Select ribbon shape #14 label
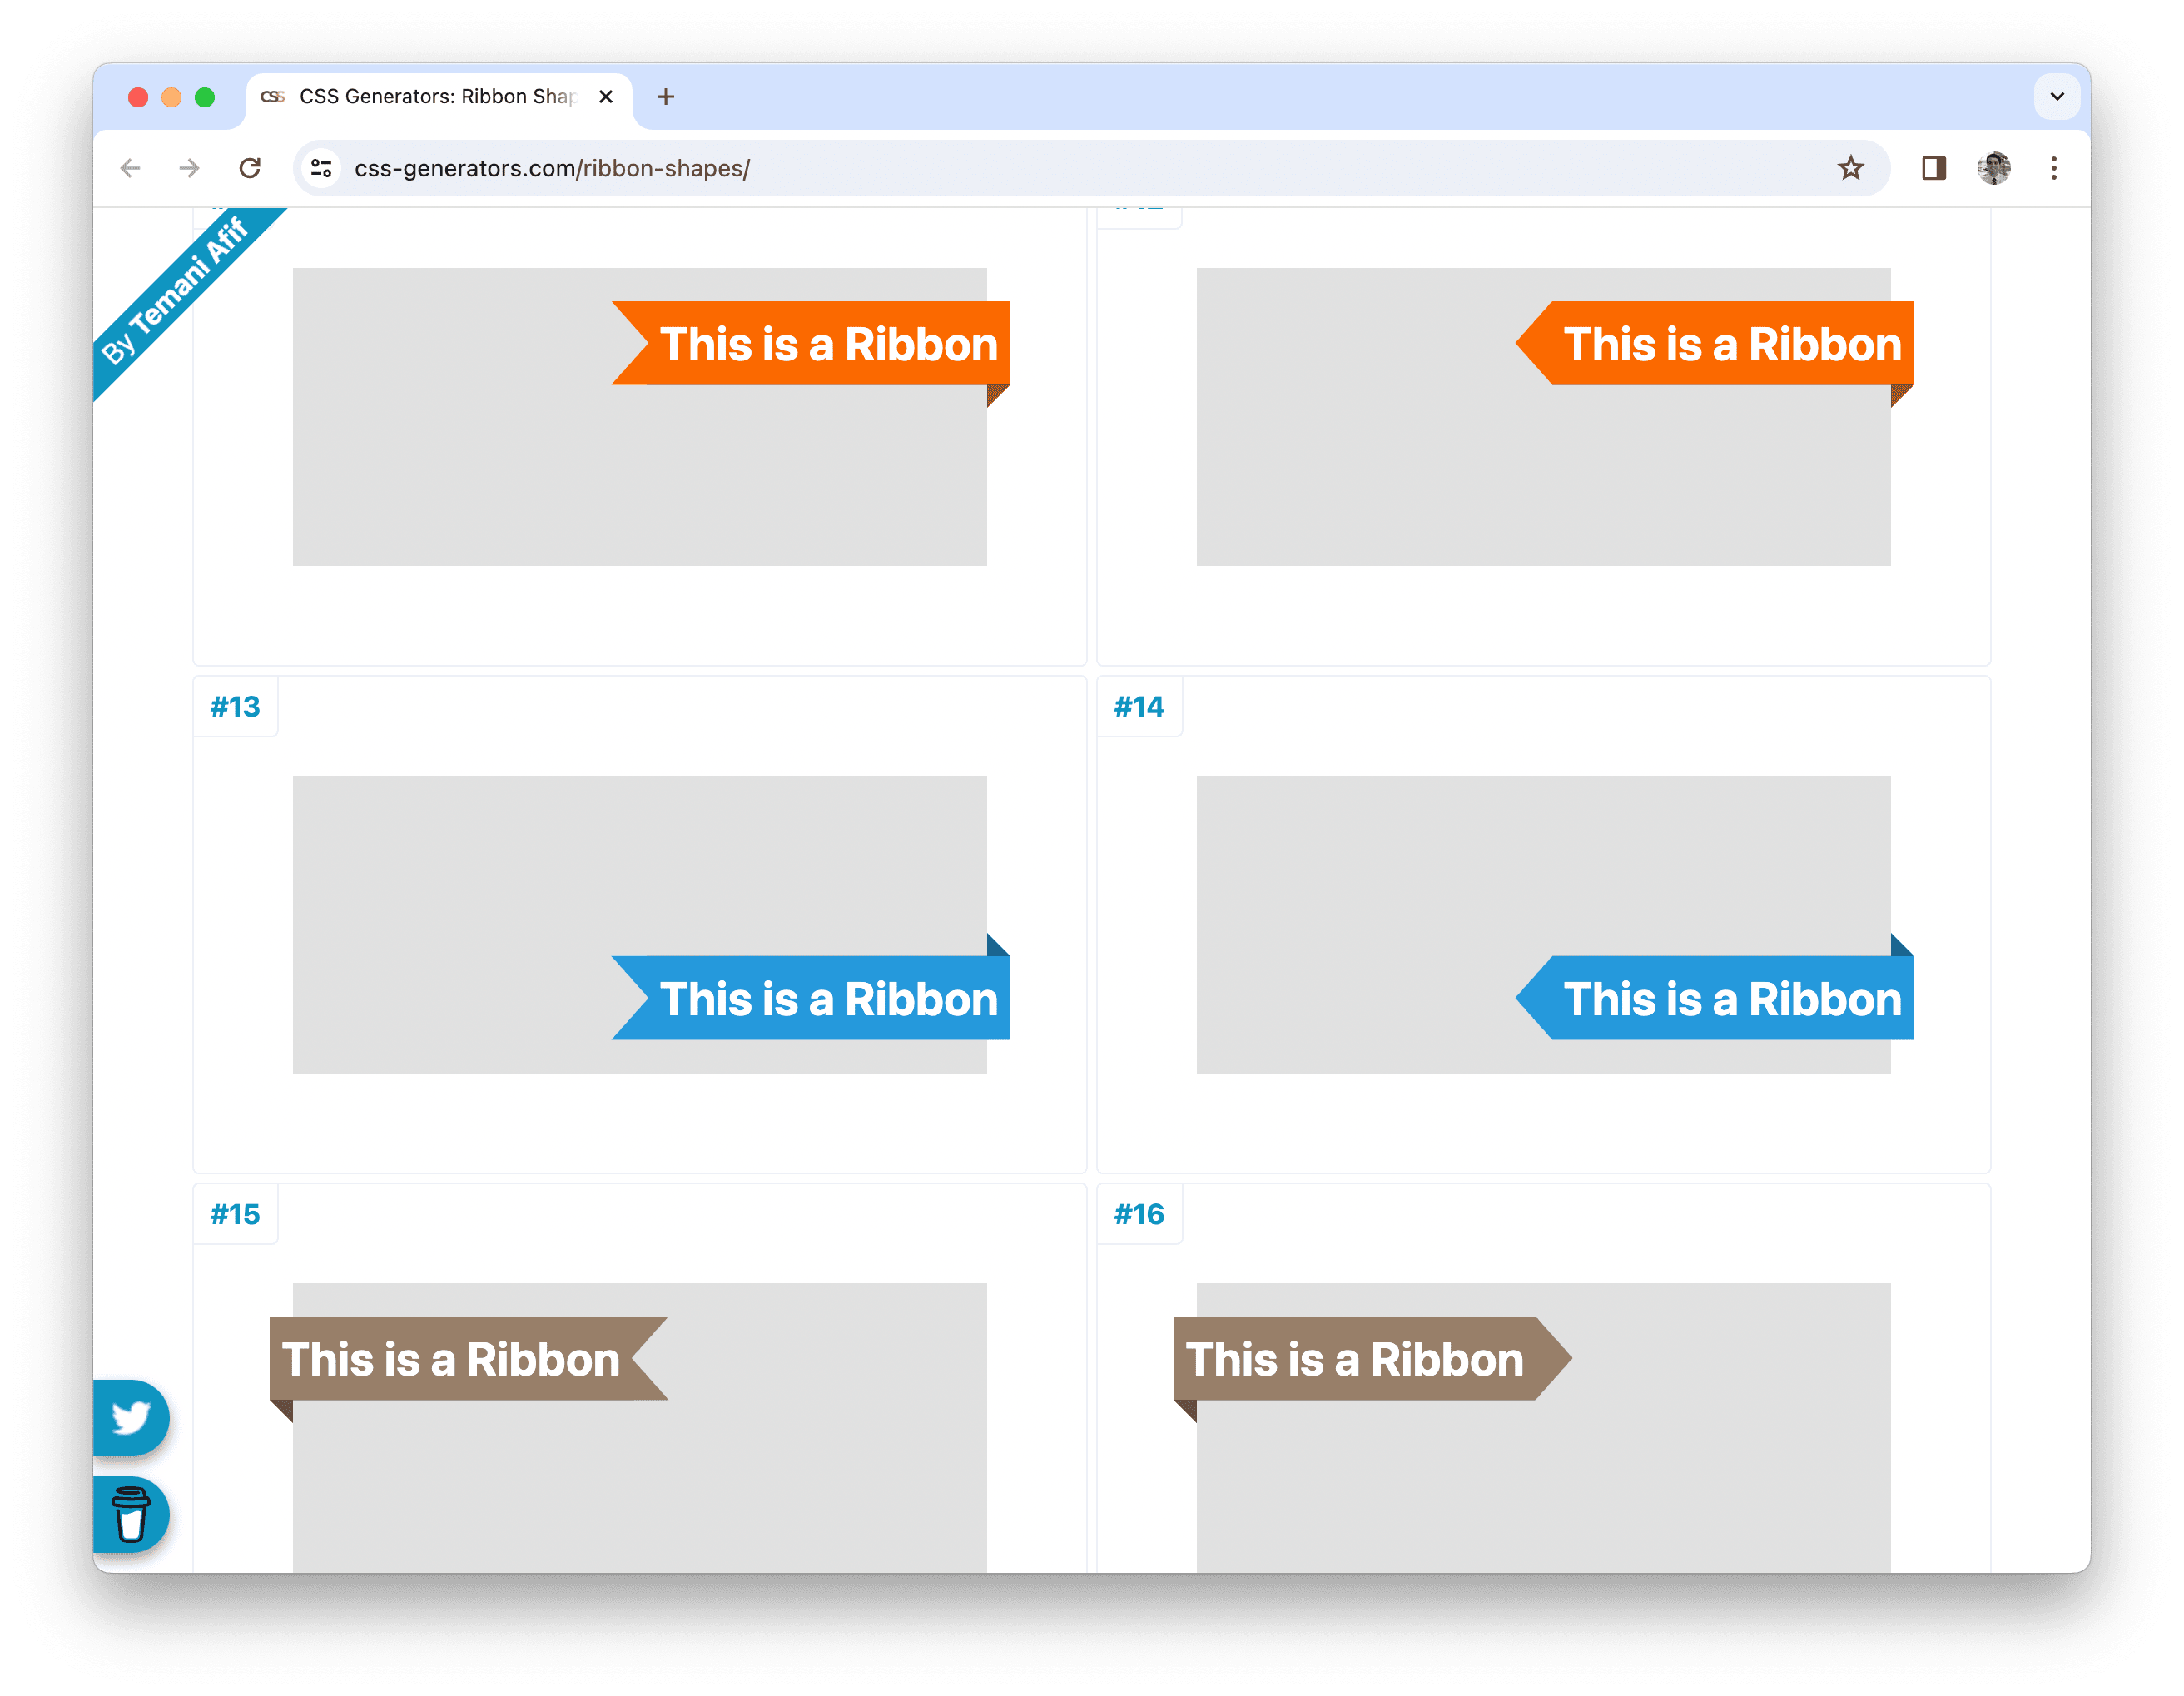The height and width of the screenshot is (1696, 2184). coord(1139,707)
